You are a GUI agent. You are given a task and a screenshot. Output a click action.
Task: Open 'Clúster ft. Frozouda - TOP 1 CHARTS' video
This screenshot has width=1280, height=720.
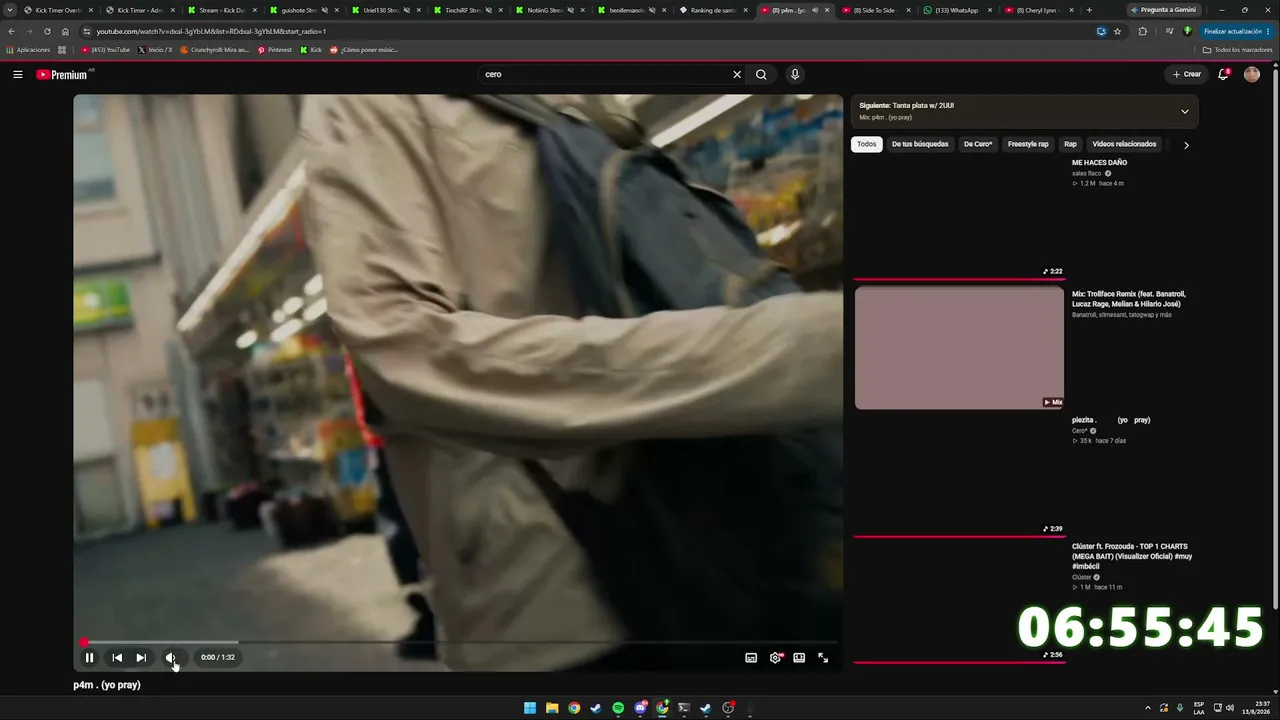click(x=1132, y=556)
